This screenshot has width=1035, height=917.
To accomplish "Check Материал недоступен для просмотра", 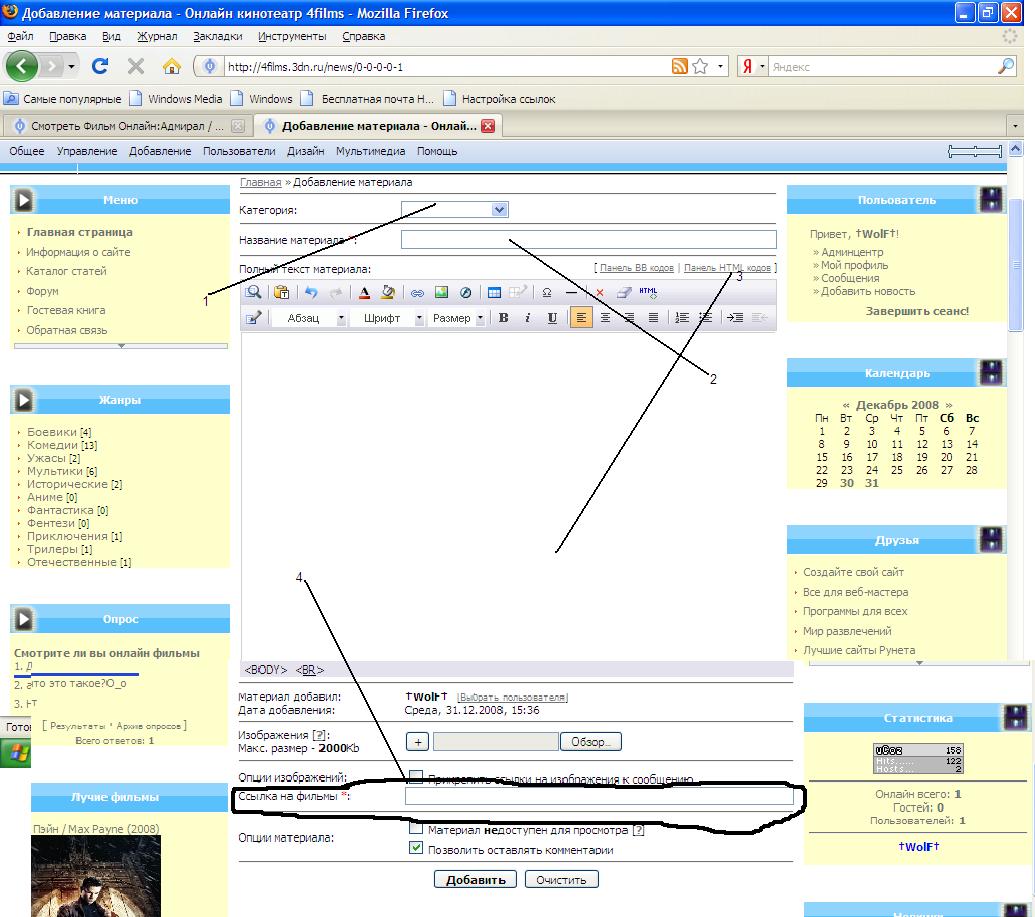I will [x=416, y=830].
